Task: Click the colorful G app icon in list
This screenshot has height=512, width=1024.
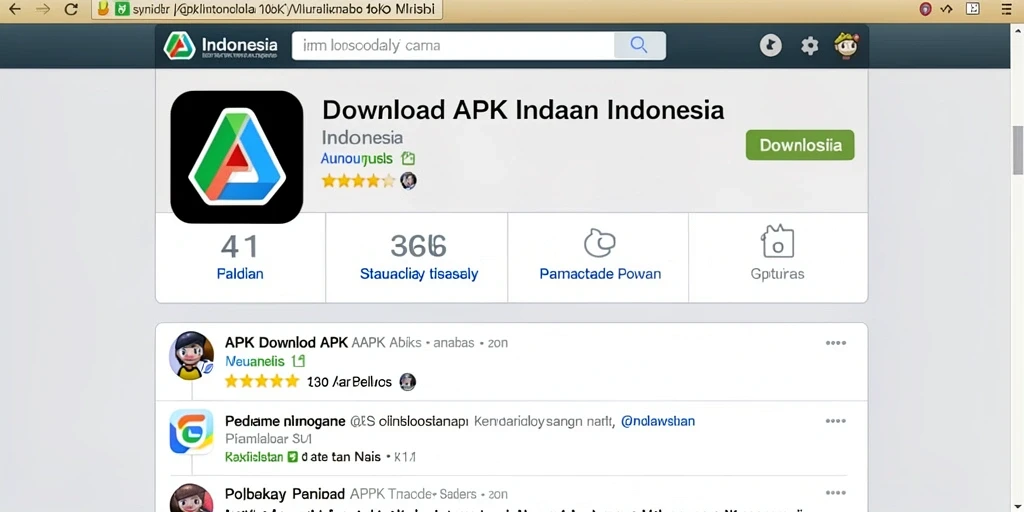Action: pyautogui.click(x=191, y=432)
